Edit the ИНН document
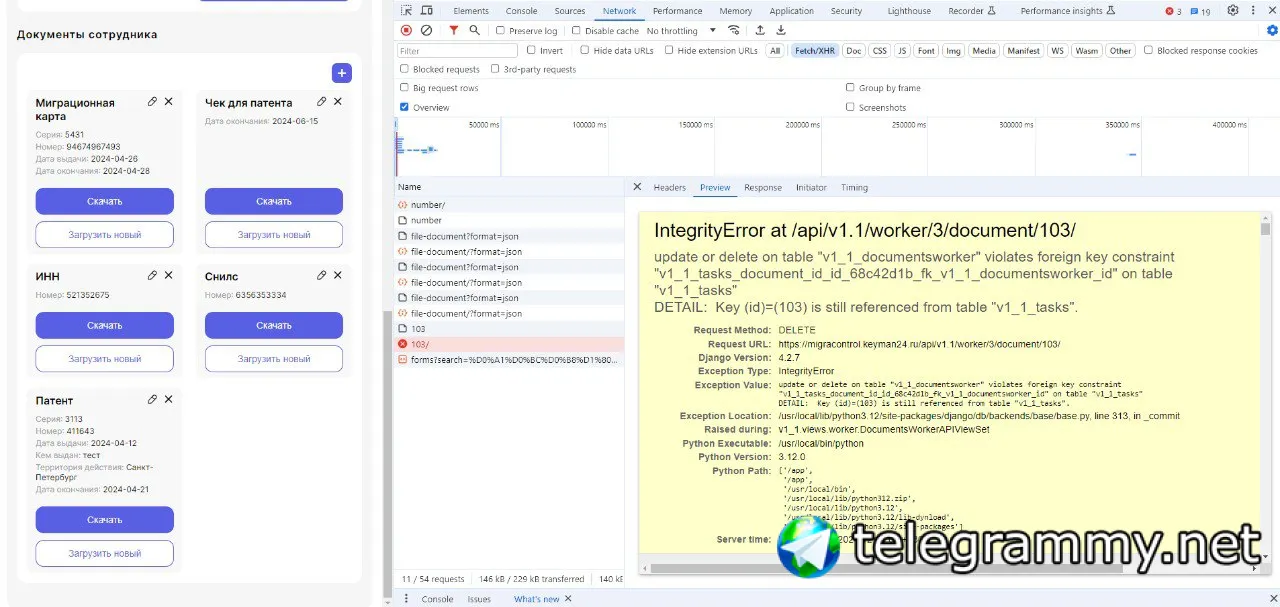 152,275
